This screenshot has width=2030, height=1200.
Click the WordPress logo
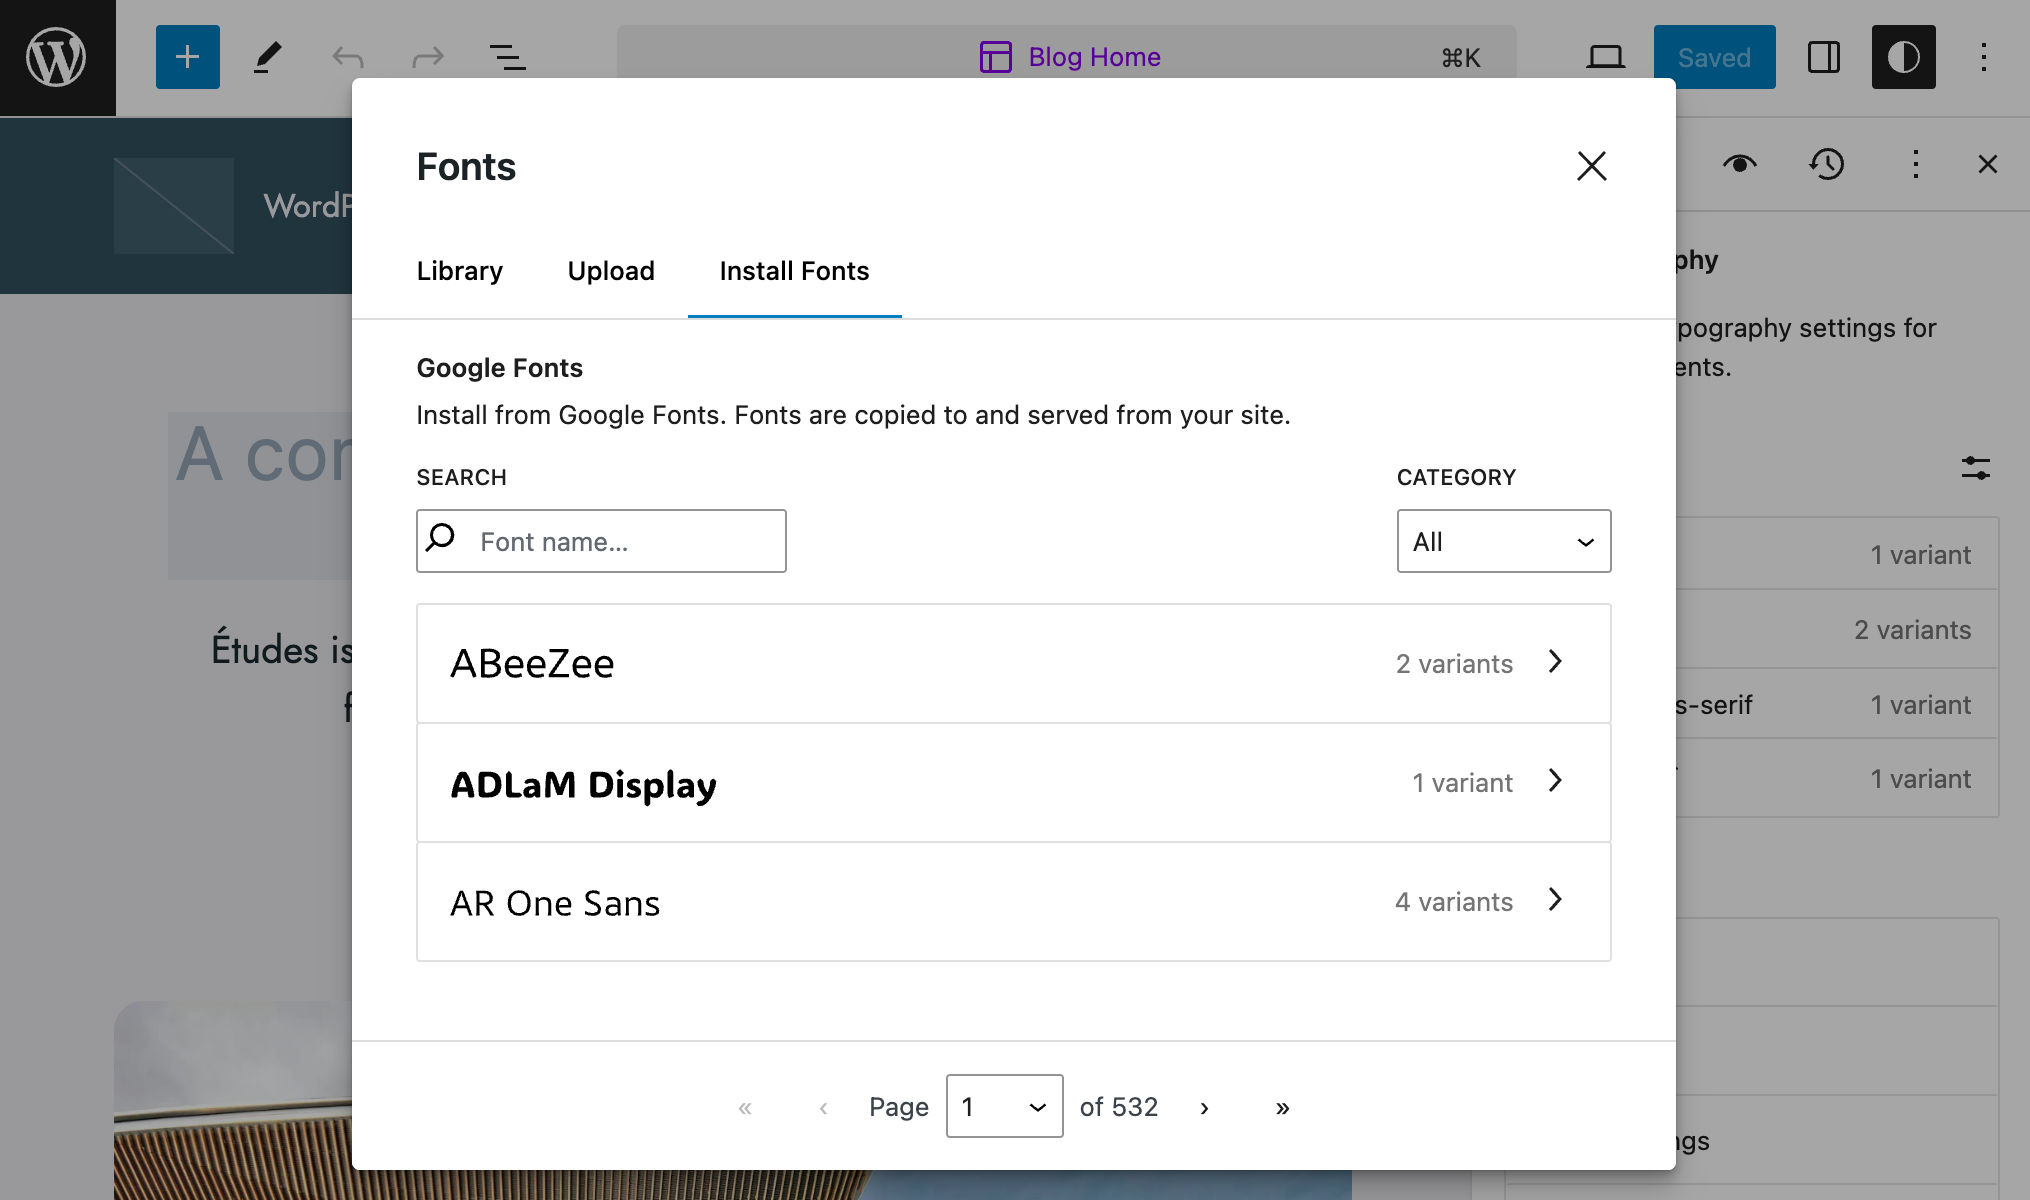click(57, 57)
